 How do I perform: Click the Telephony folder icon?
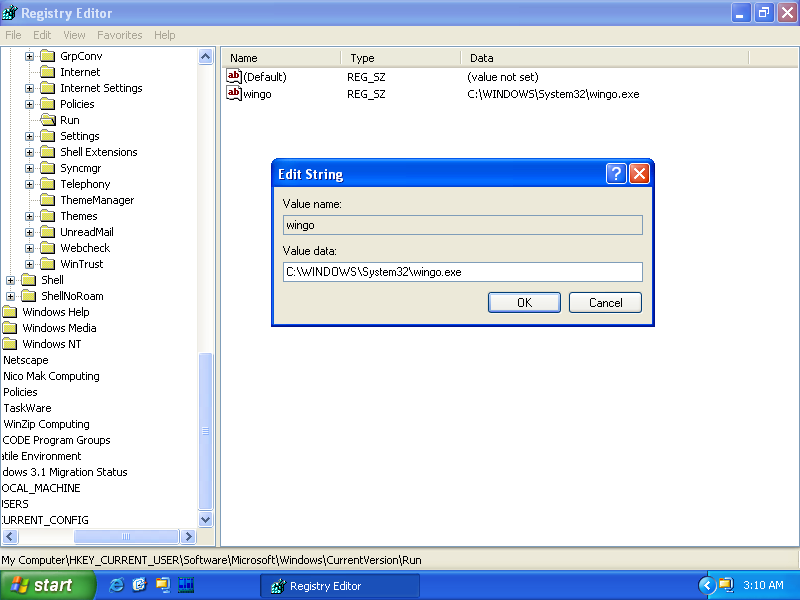[47, 184]
